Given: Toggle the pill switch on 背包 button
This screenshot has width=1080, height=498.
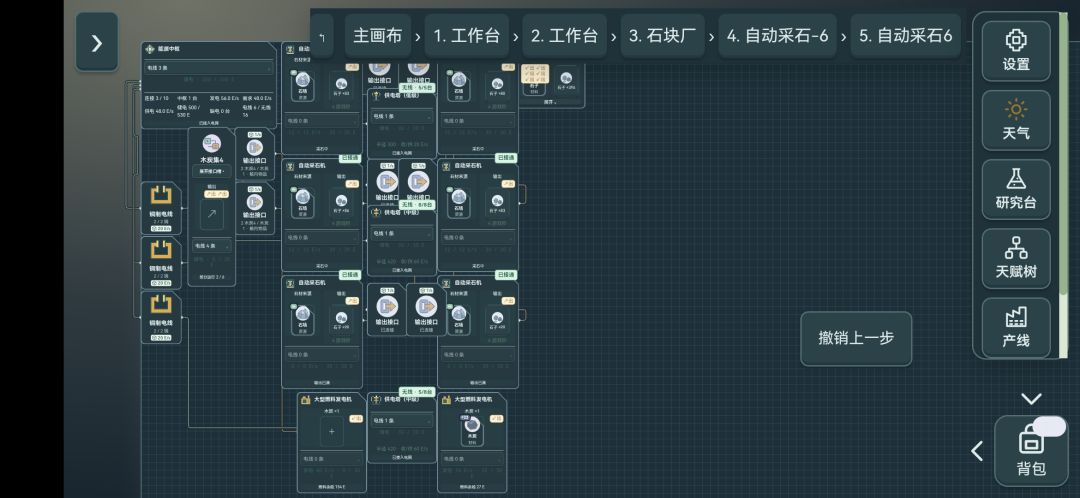Looking at the screenshot, I should point(1049,426).
